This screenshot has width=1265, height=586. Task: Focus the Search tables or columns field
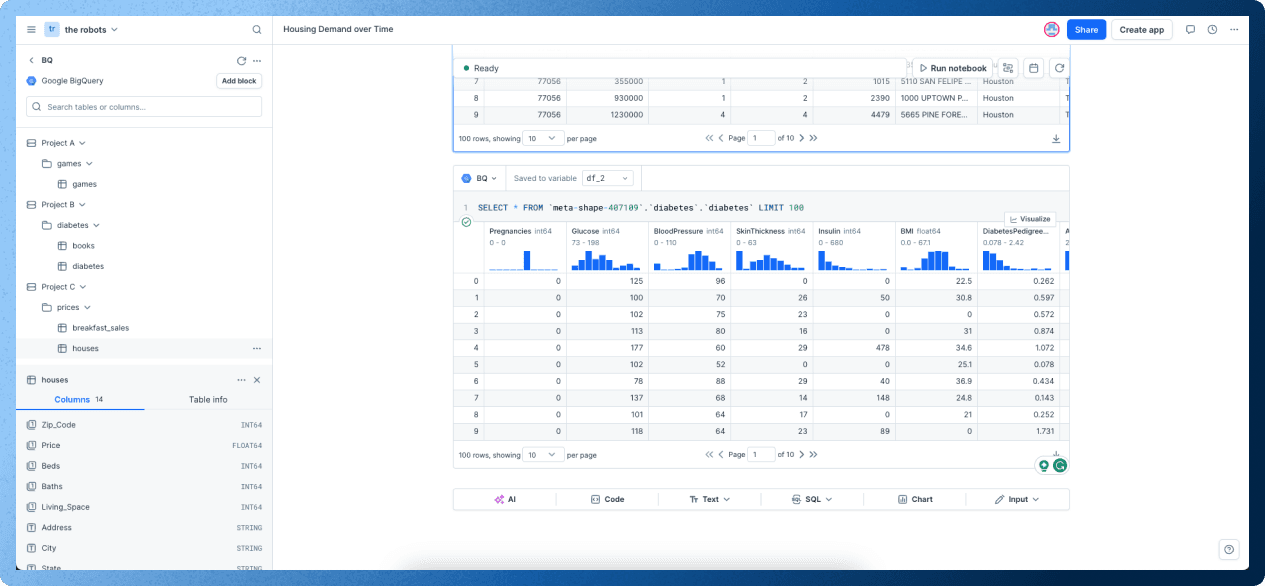[x=144, y=107]
